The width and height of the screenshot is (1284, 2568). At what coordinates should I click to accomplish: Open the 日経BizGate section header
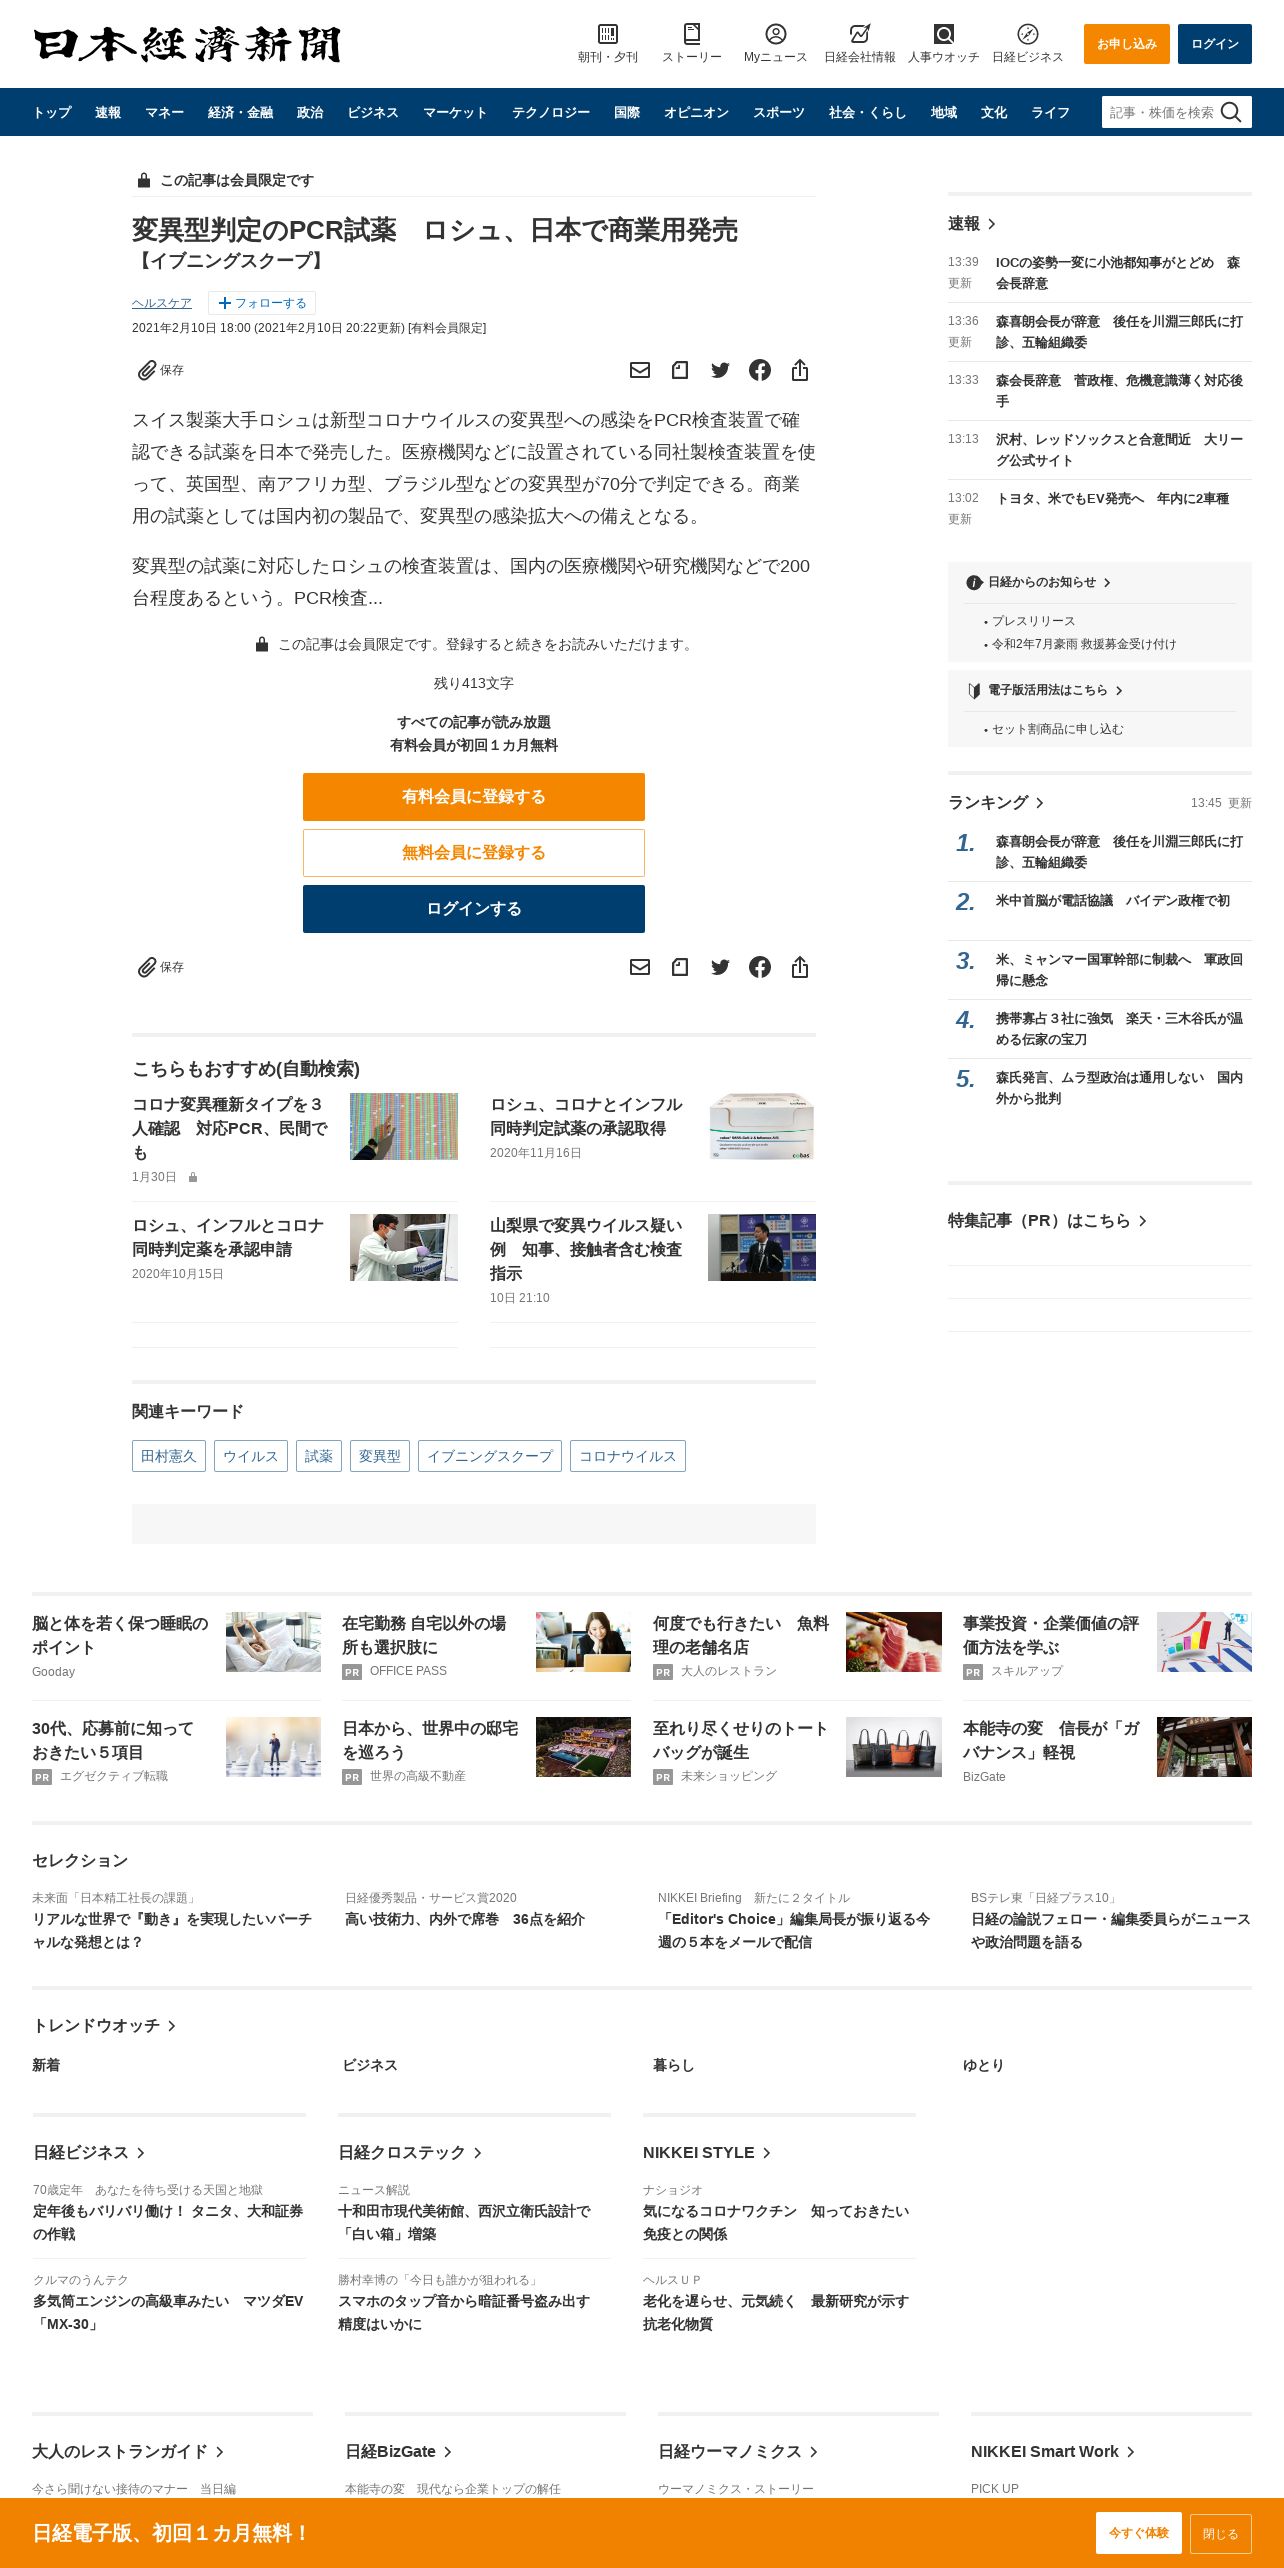[399, 2452]
